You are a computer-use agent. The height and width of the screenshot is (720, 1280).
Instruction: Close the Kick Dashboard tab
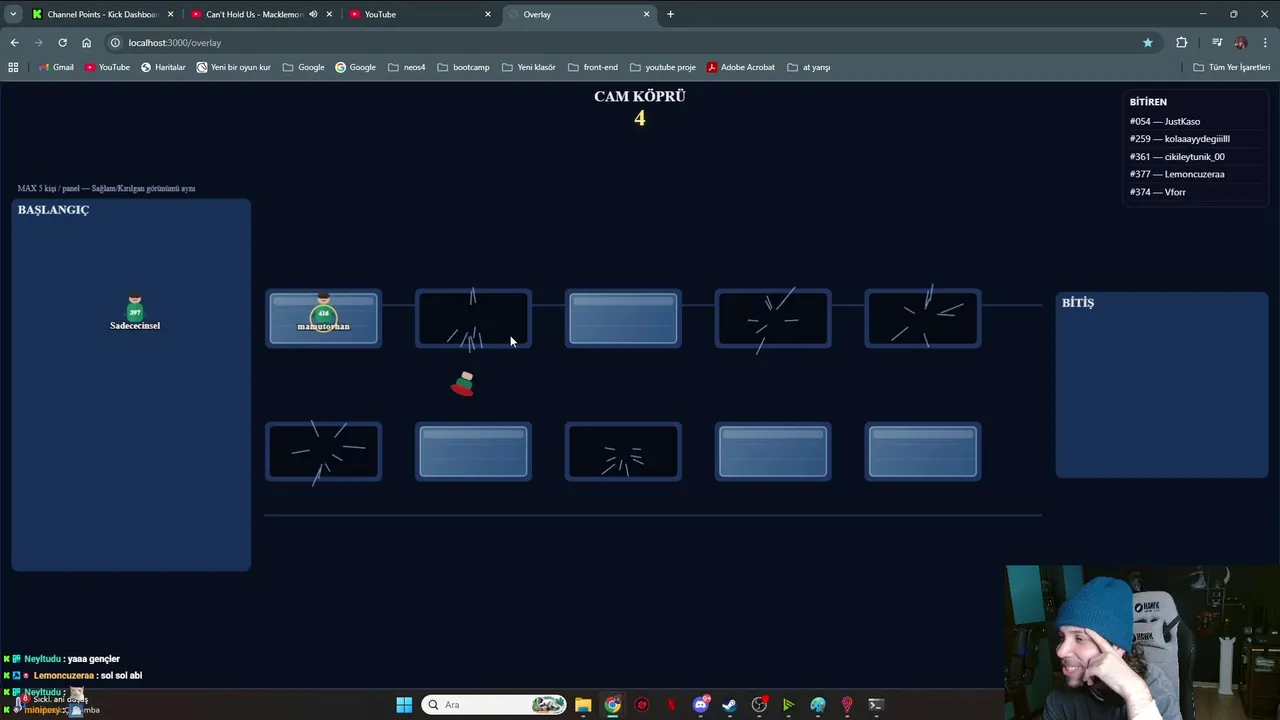click(x=170, y=14)
